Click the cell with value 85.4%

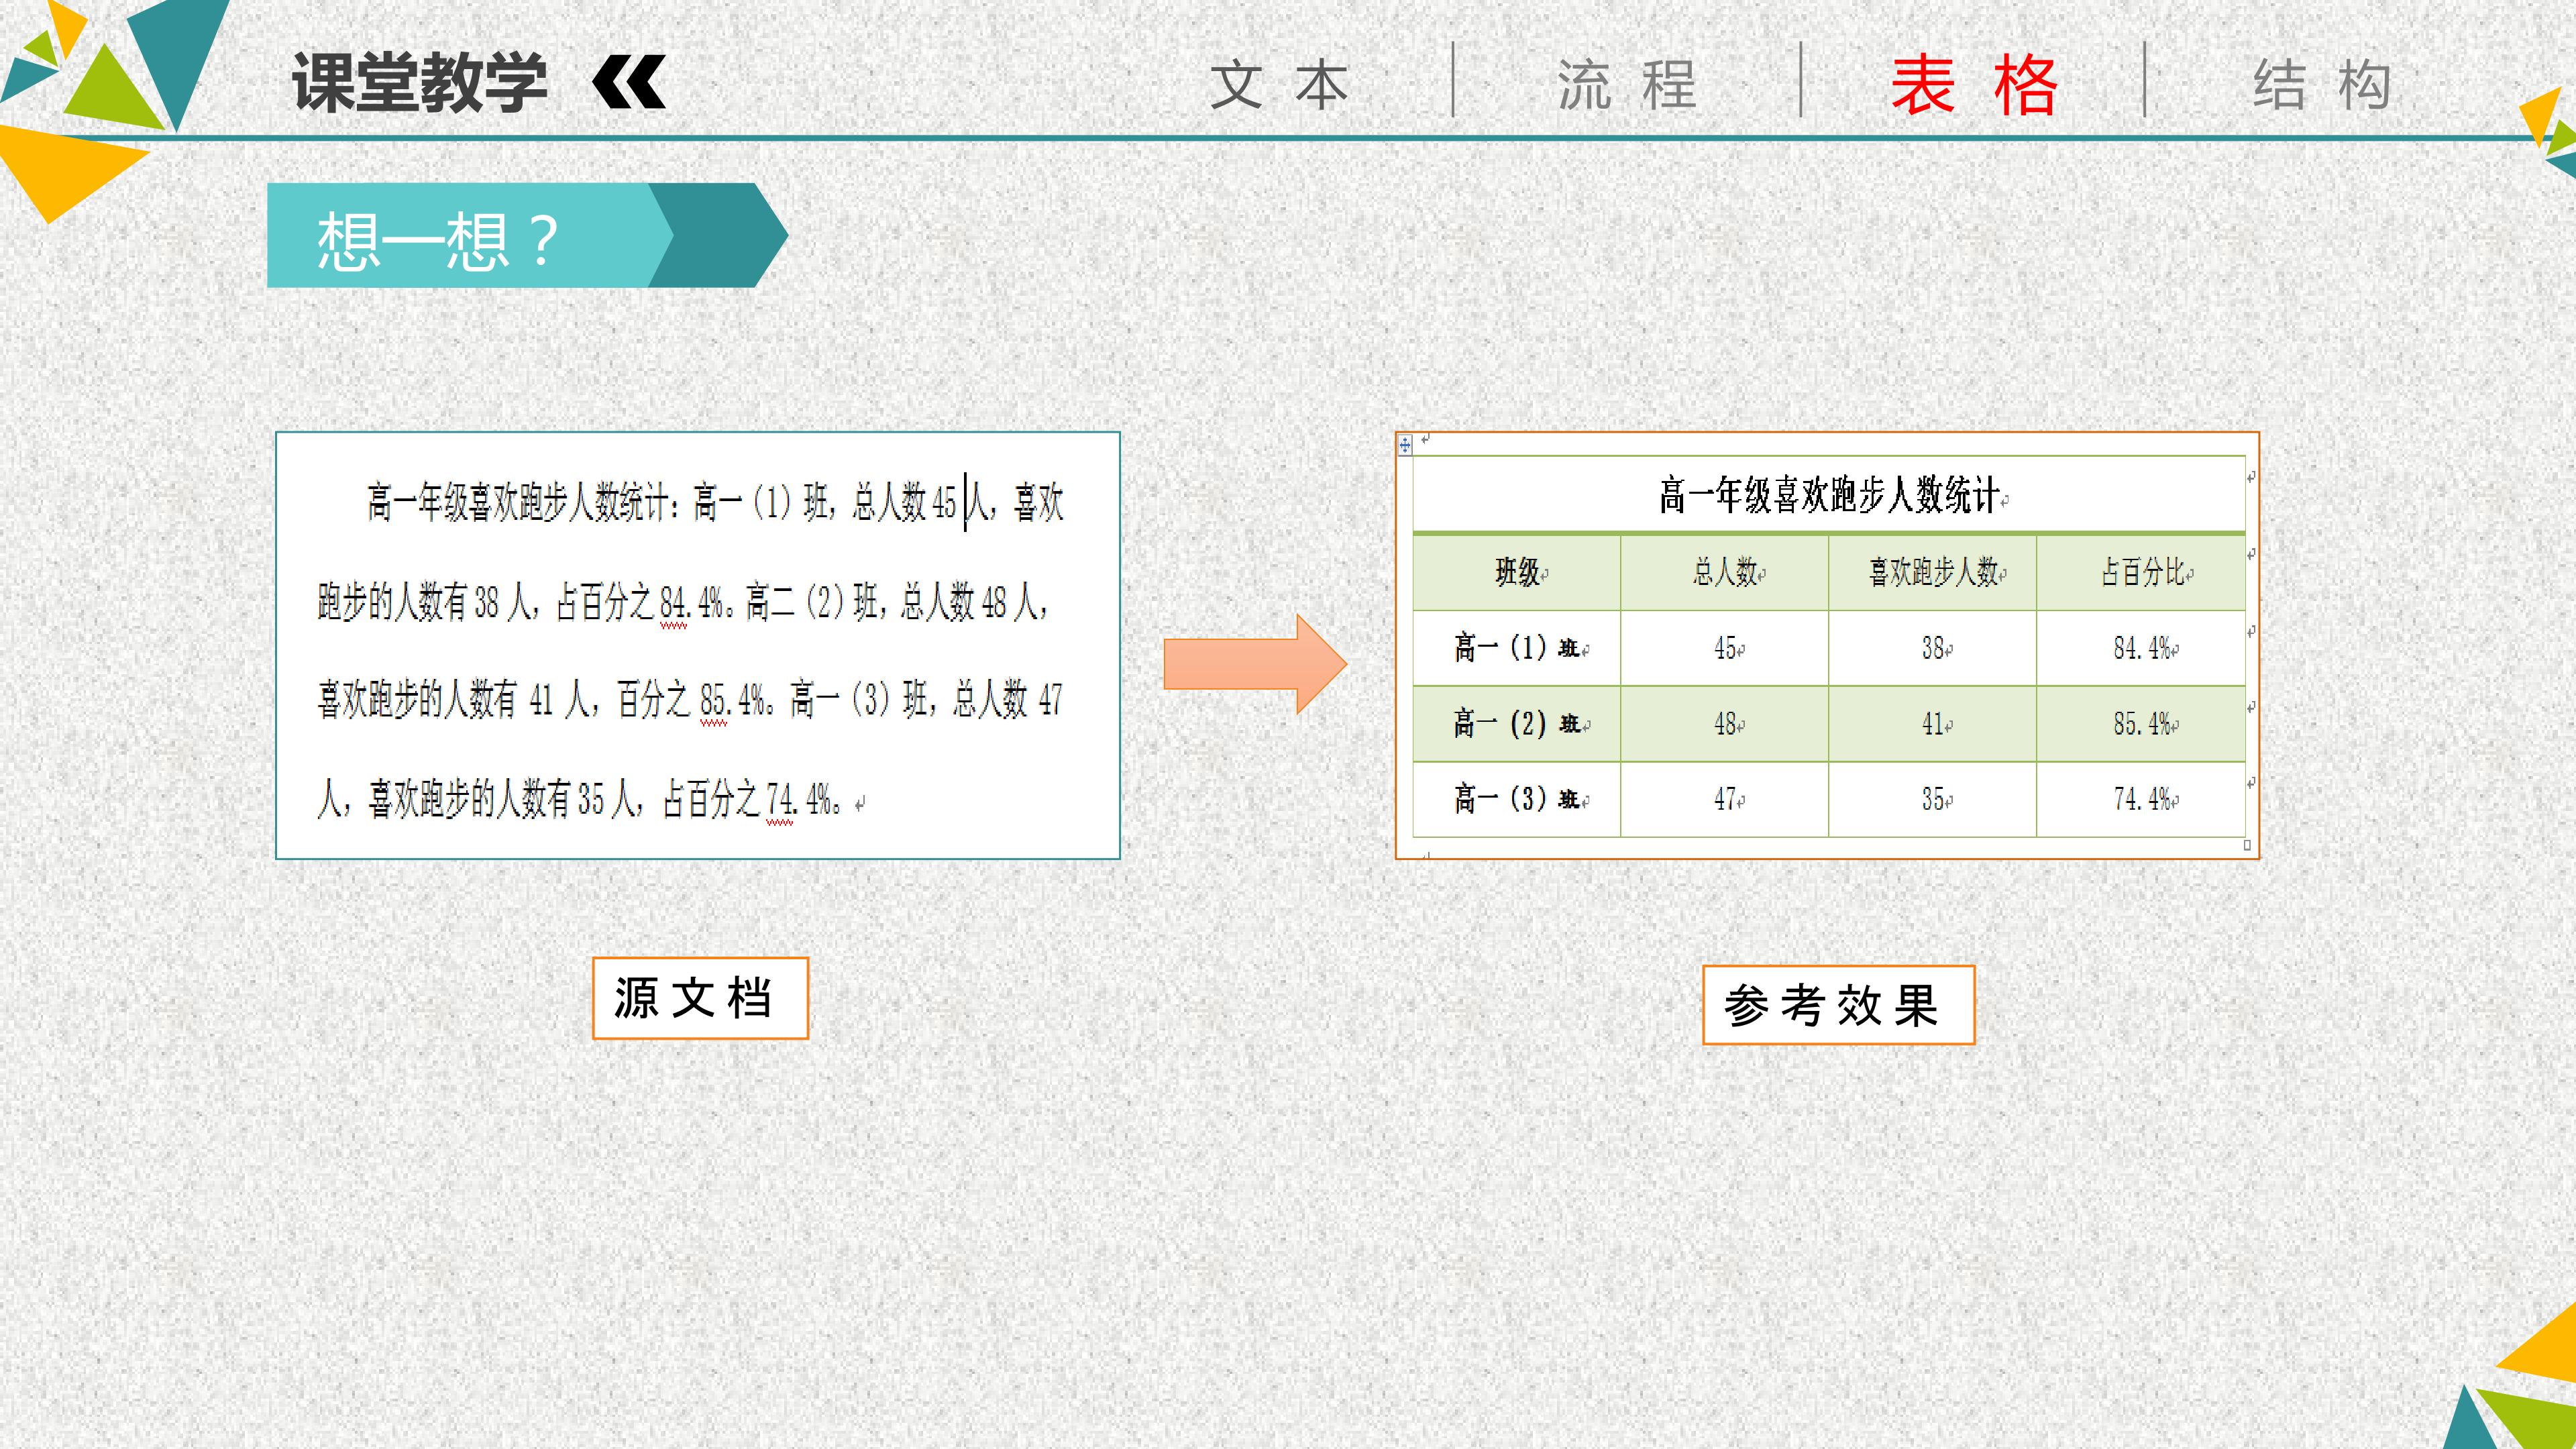[x=2141, y=724]
